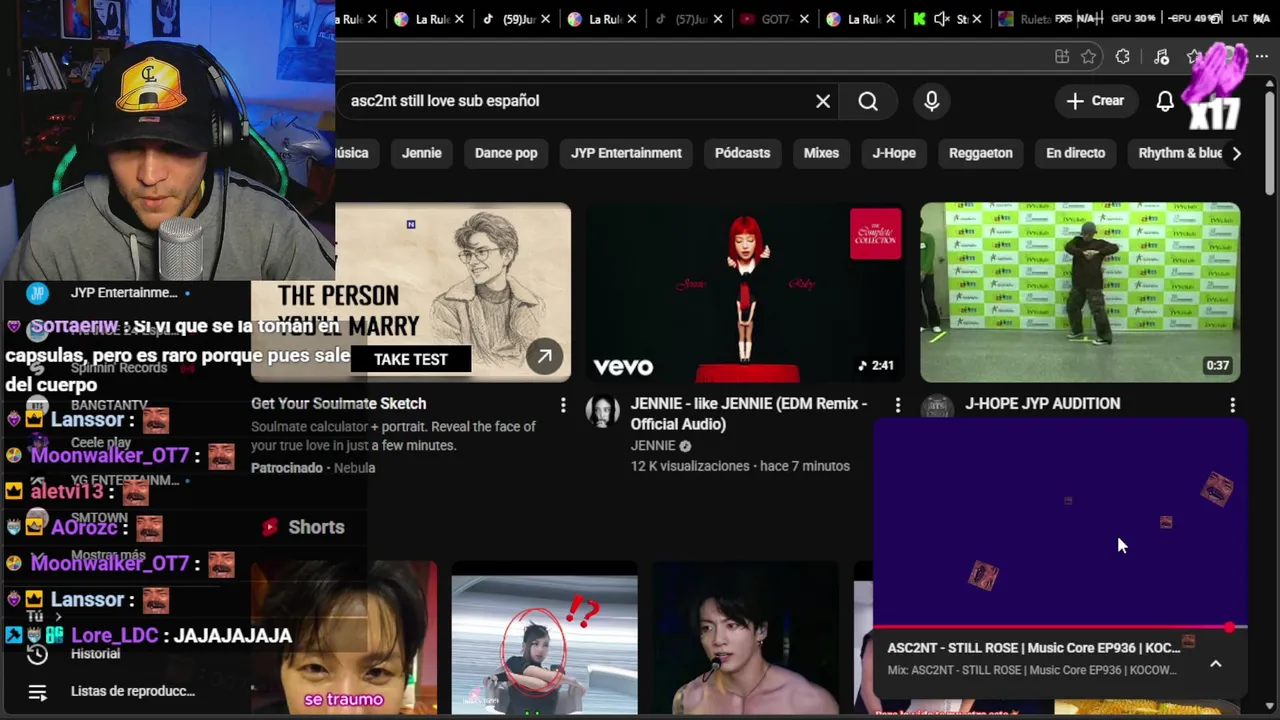The height and width of the screenshot is (720, 1280).
Task: Click the TAKE TEST ad button
Action: (x=411, y=359)
